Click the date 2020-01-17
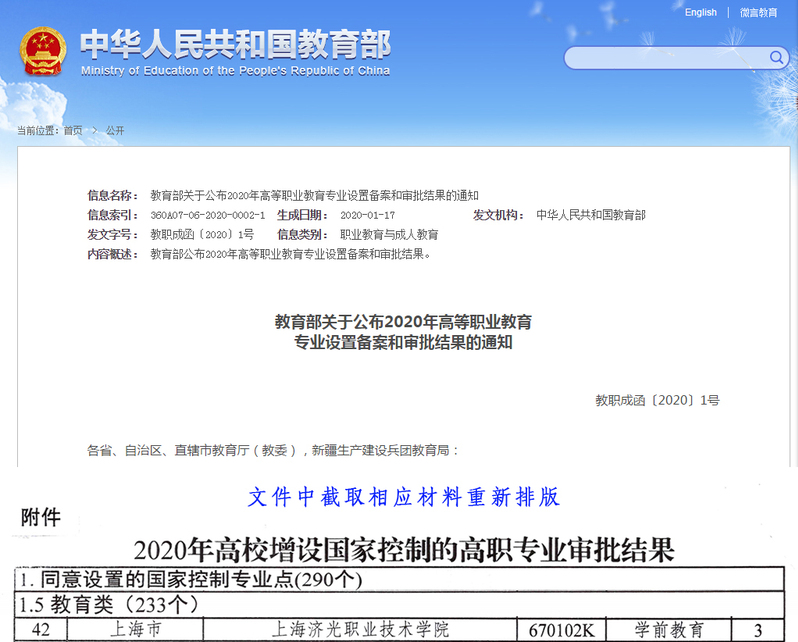798x642 pixels. (x=367, y=215)
